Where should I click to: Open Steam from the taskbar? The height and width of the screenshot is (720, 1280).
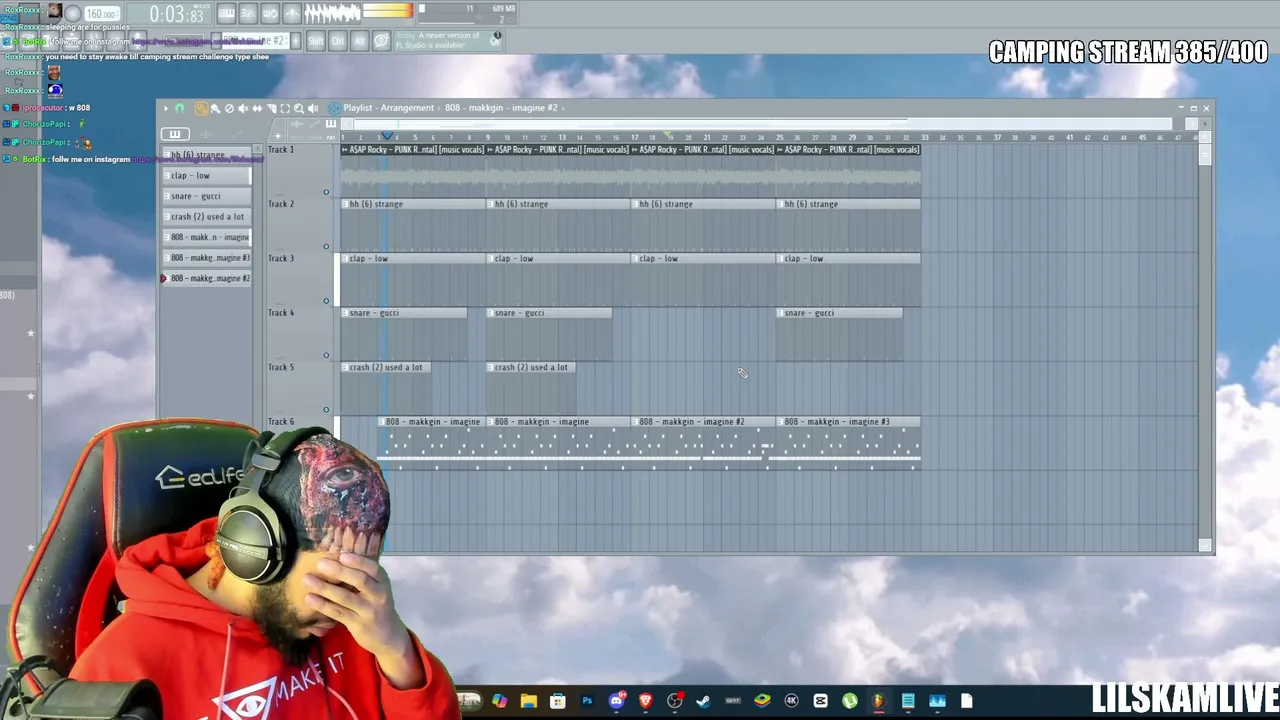pos(704,701)
